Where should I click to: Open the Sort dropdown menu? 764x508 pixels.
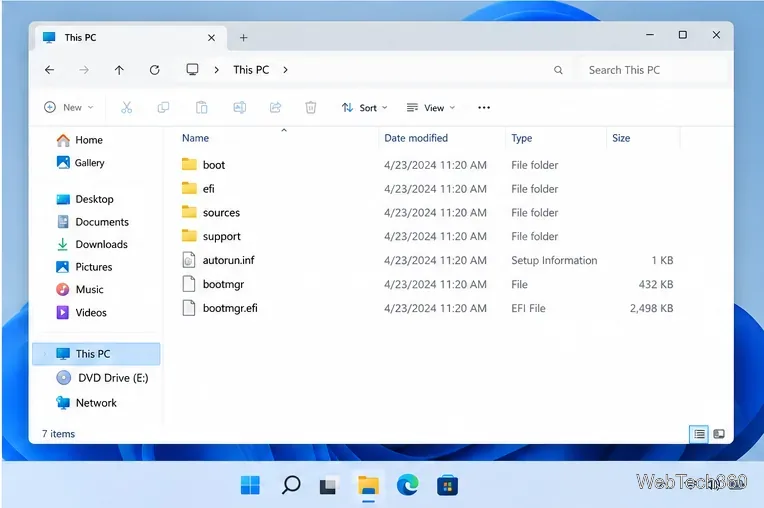[364, 108]
